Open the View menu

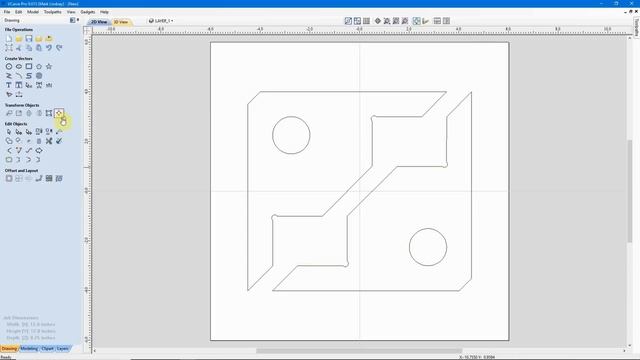point(71,12)
